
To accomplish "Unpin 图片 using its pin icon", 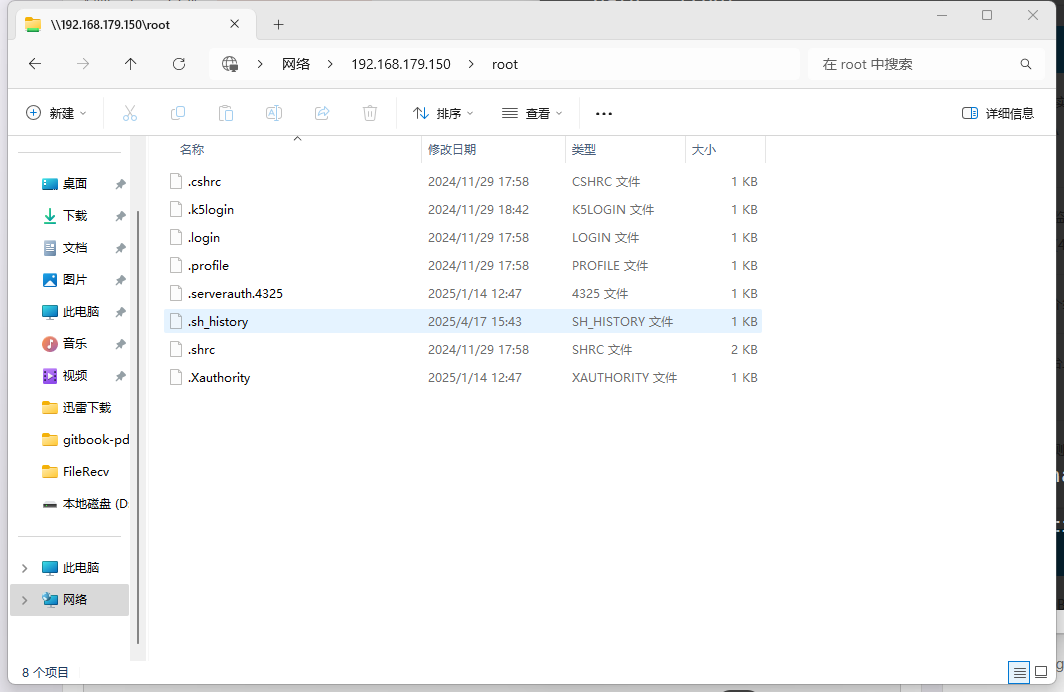I will [x=120, y=280].
